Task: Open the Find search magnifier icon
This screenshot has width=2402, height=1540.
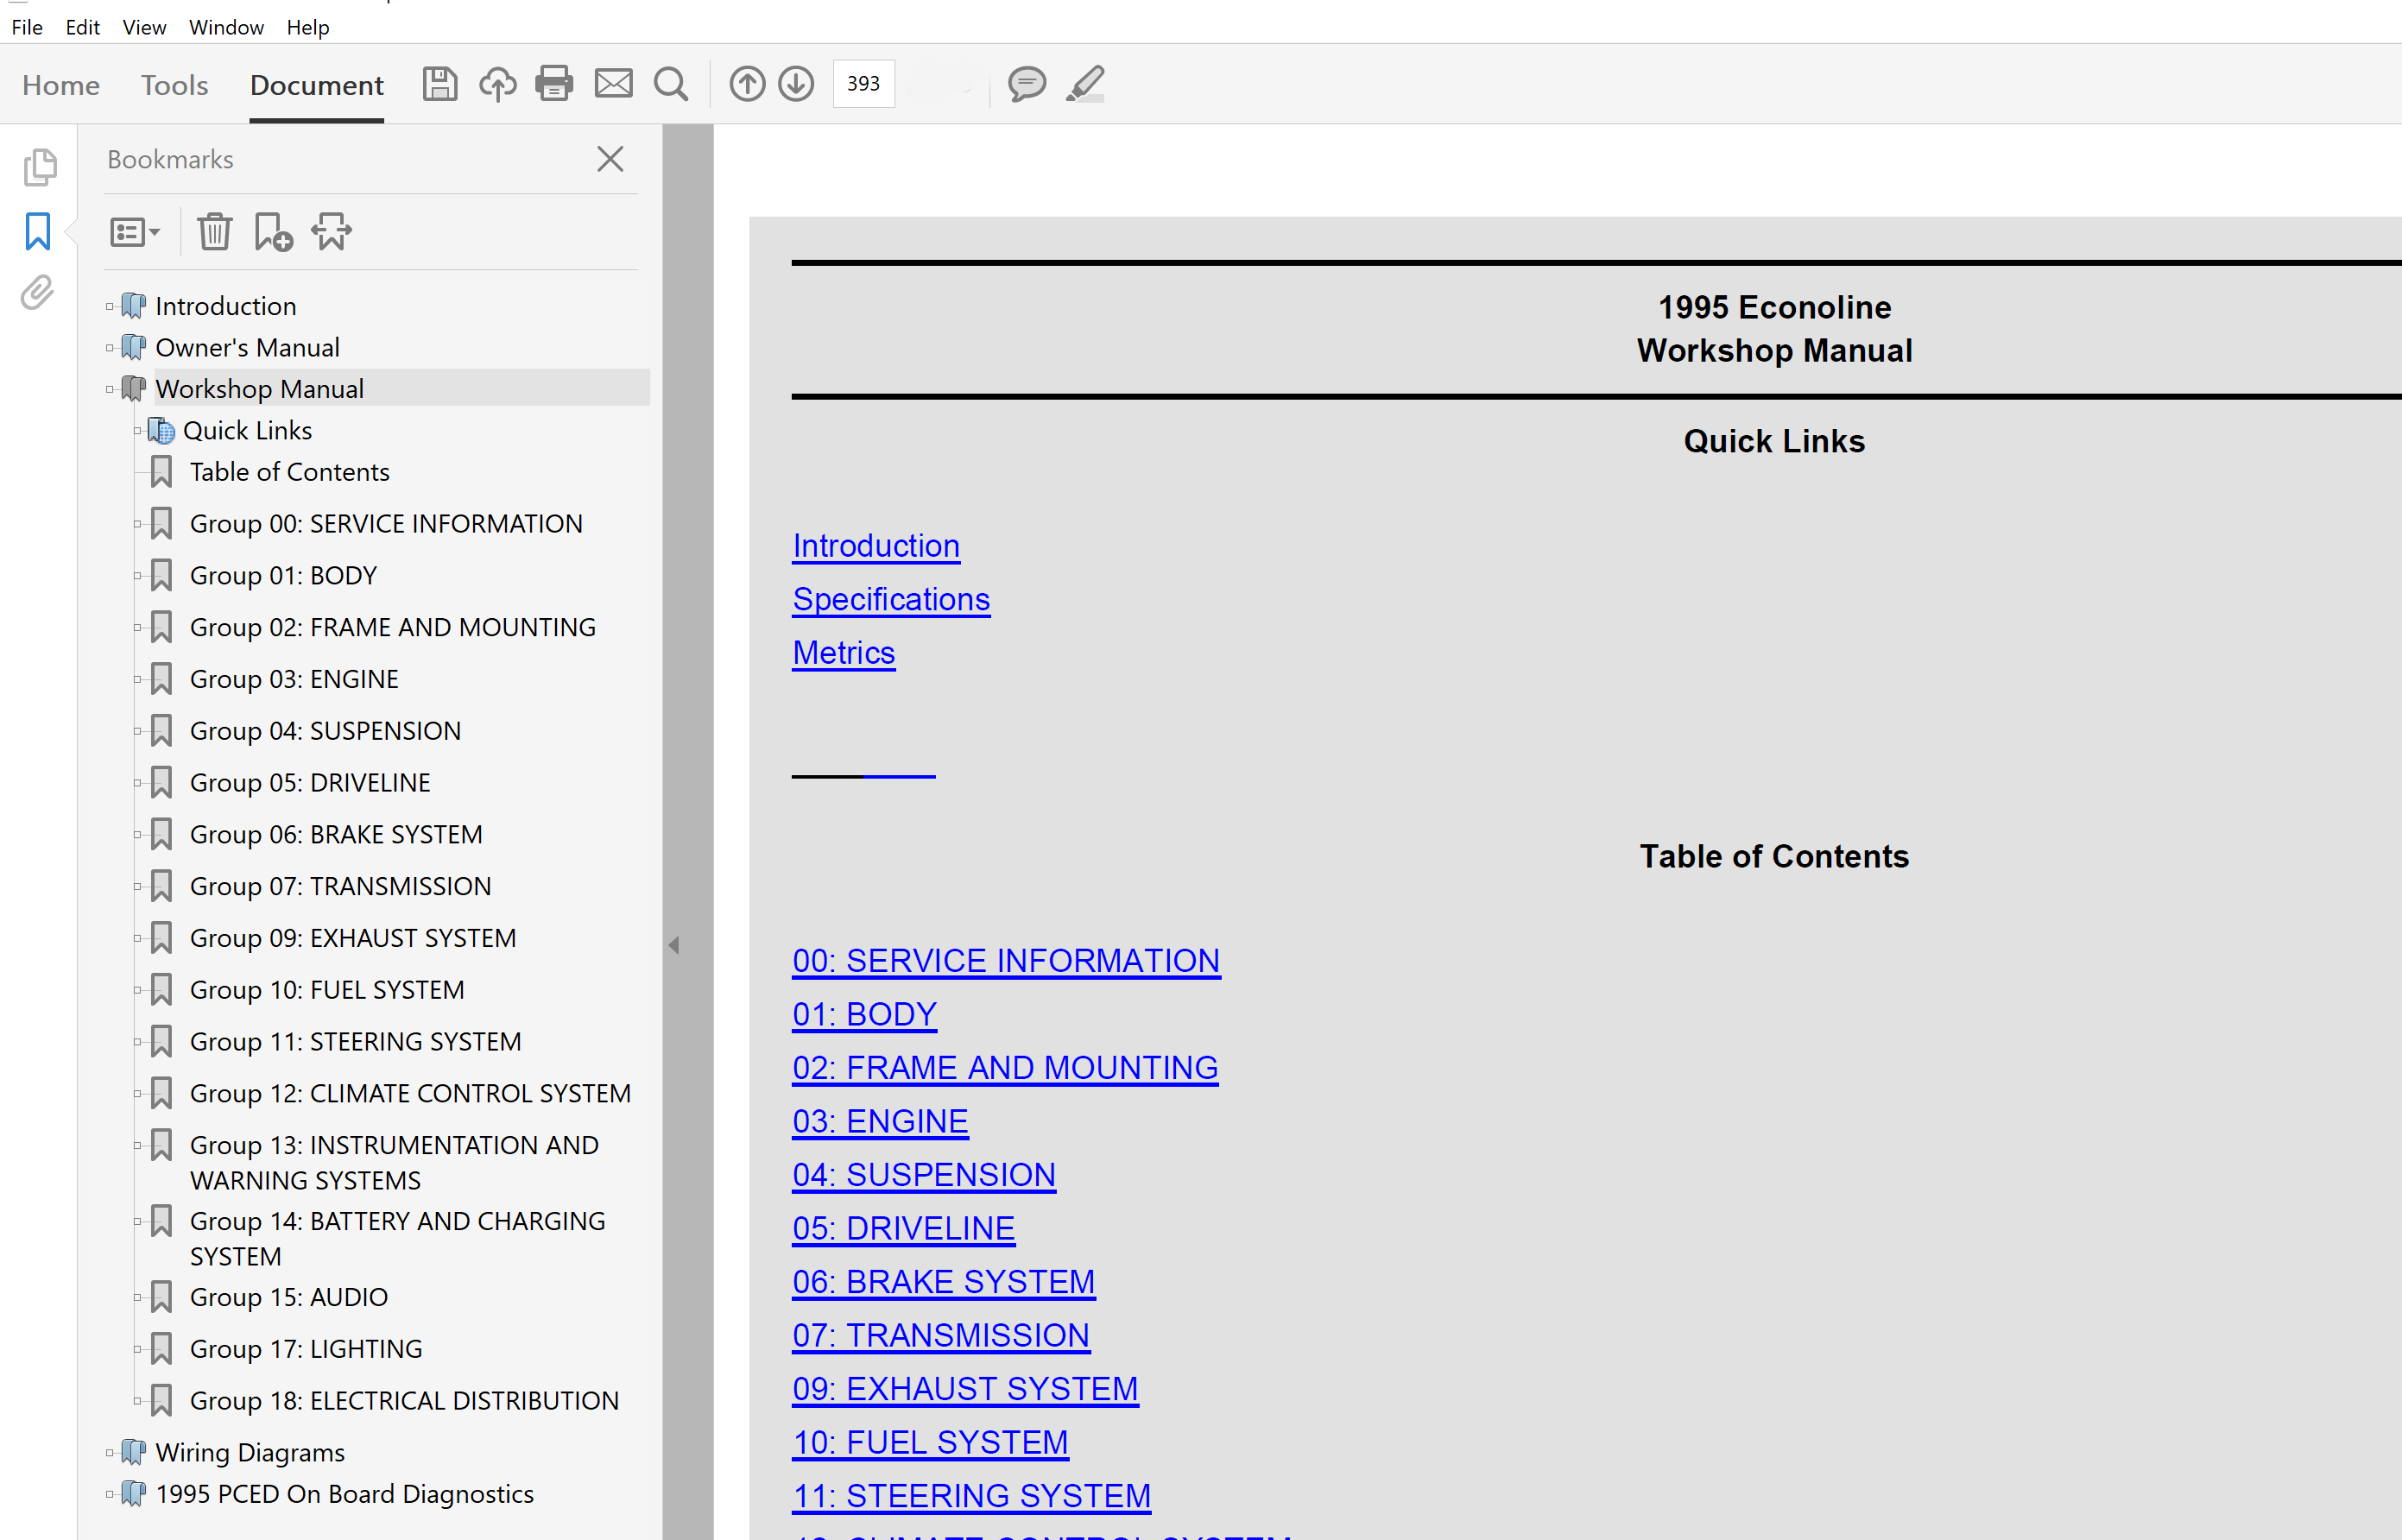Action: point(671,84)
